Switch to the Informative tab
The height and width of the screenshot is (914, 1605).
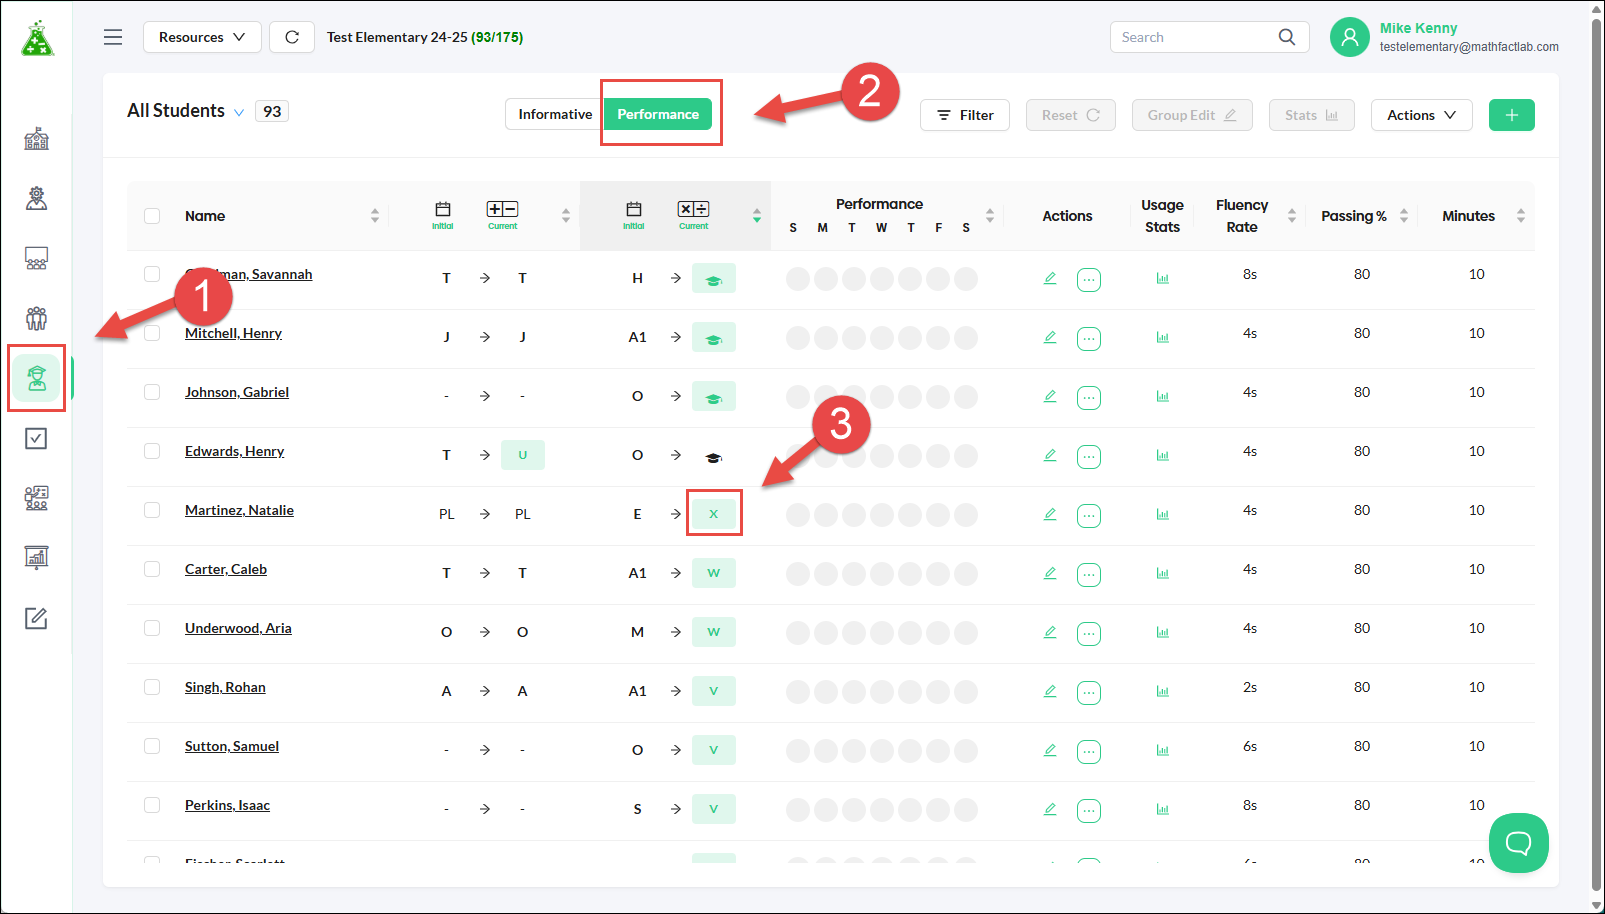555,114
